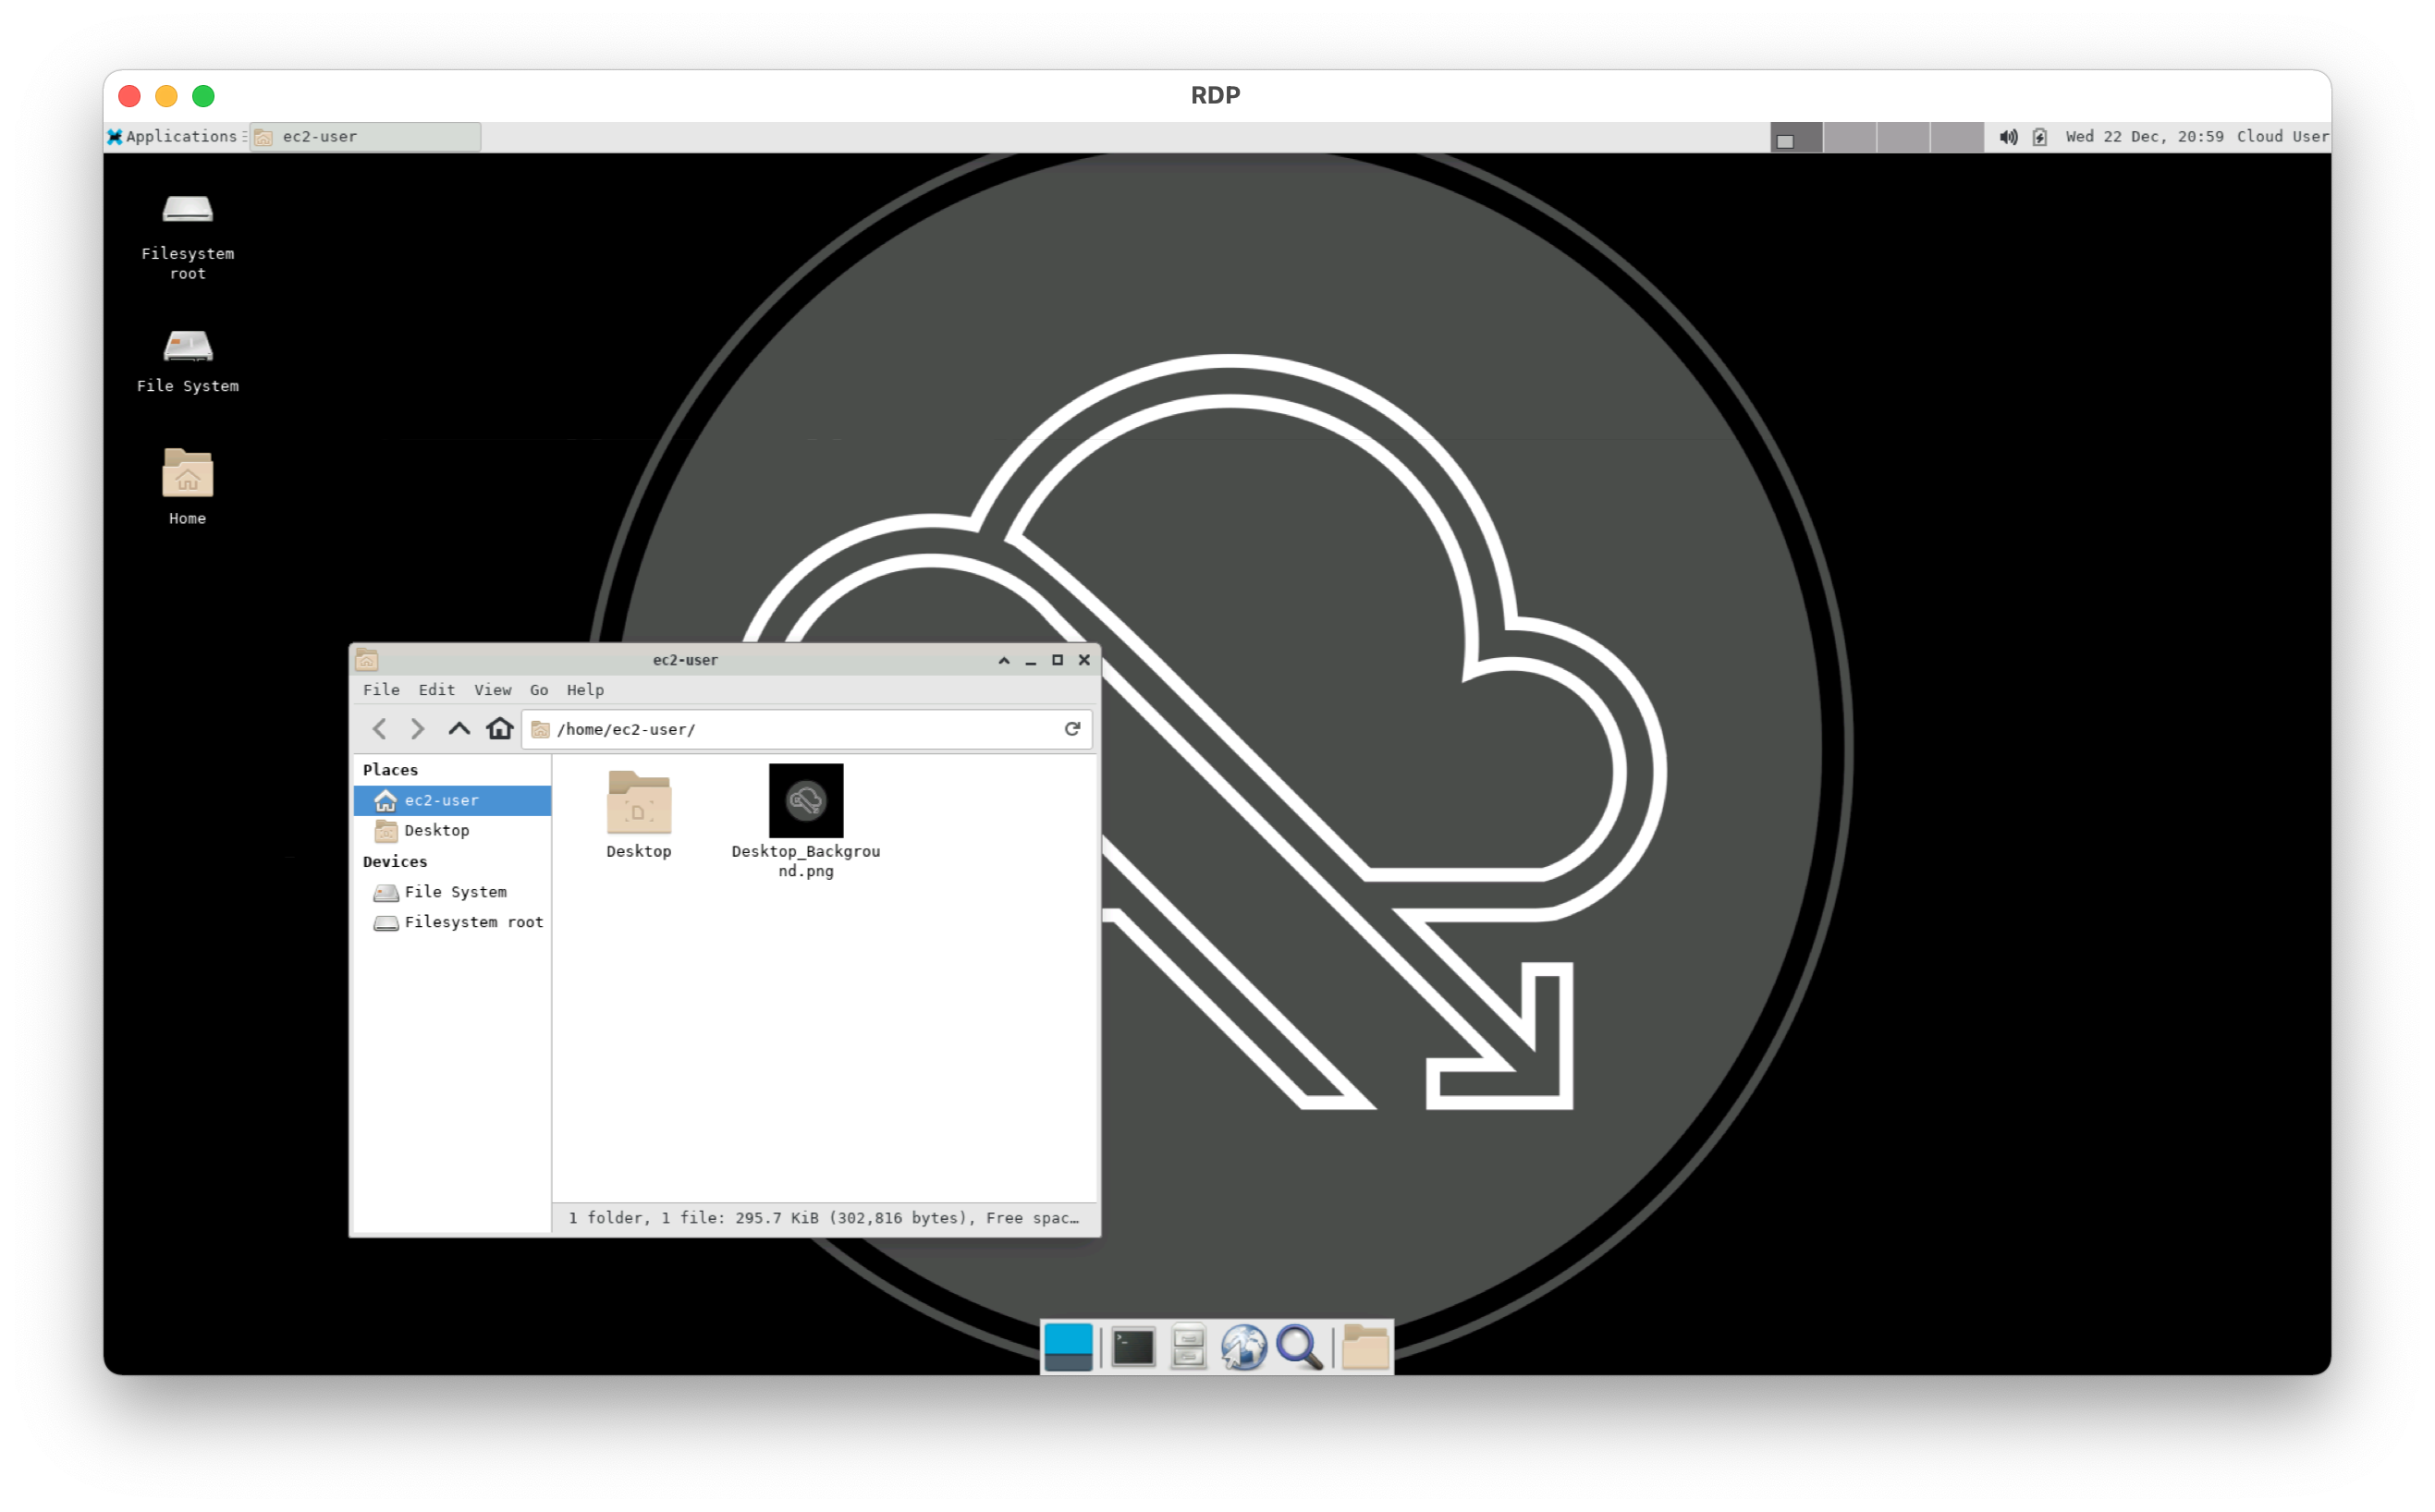Open the File menu
Screen dimensions: 2435x1512
coord(381,690)
